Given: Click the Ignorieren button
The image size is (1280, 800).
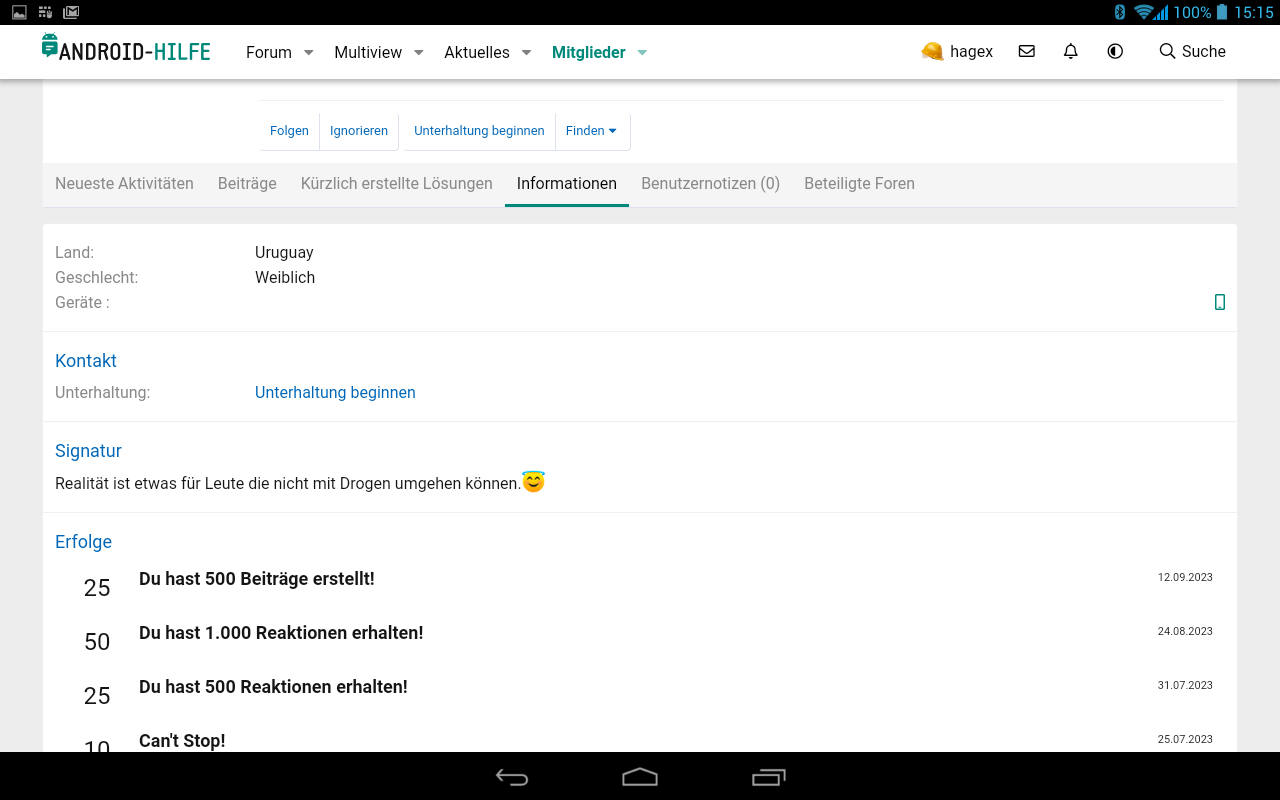Looking at the screenshot, I should tap(359, 131).
